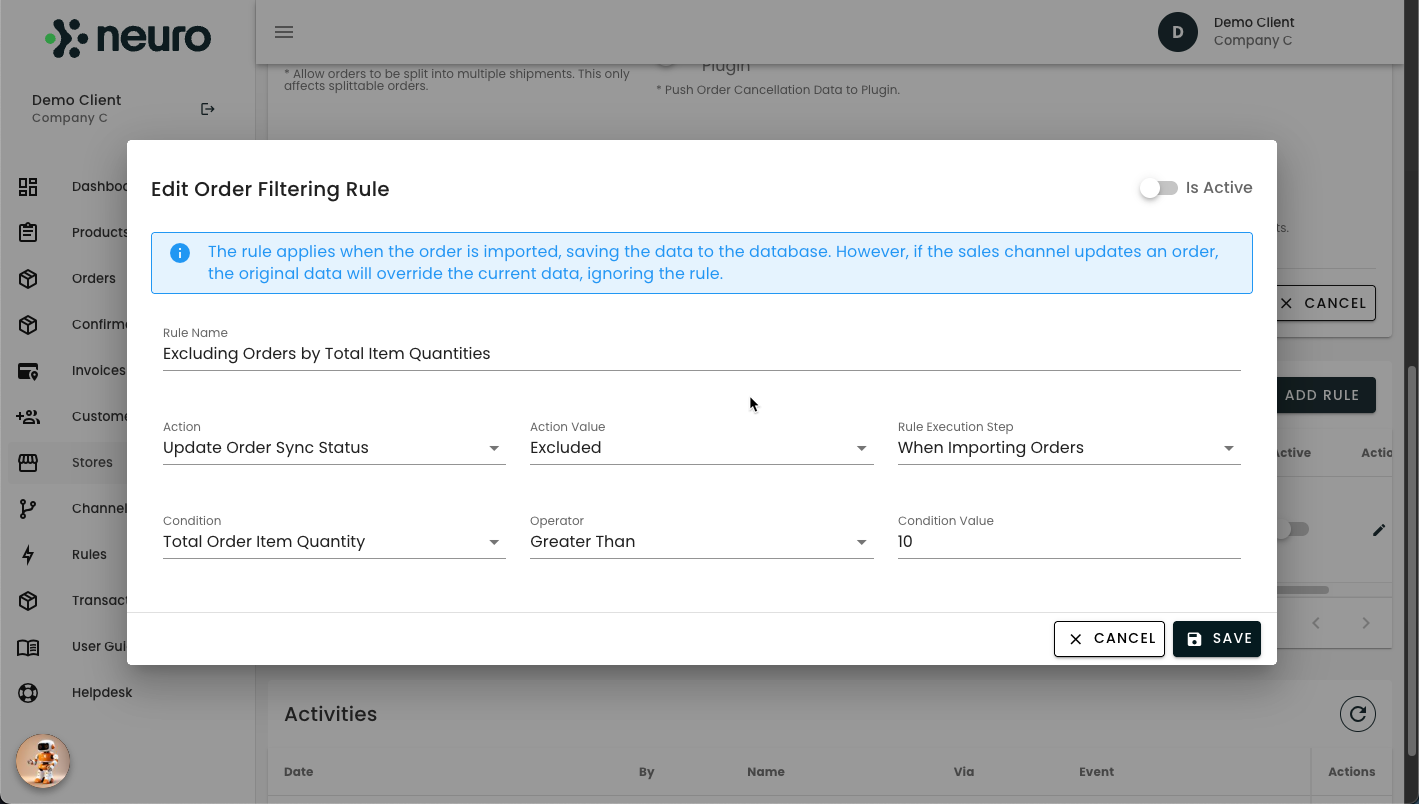Click the Name column header in Activities

click(x=766, y=772)
